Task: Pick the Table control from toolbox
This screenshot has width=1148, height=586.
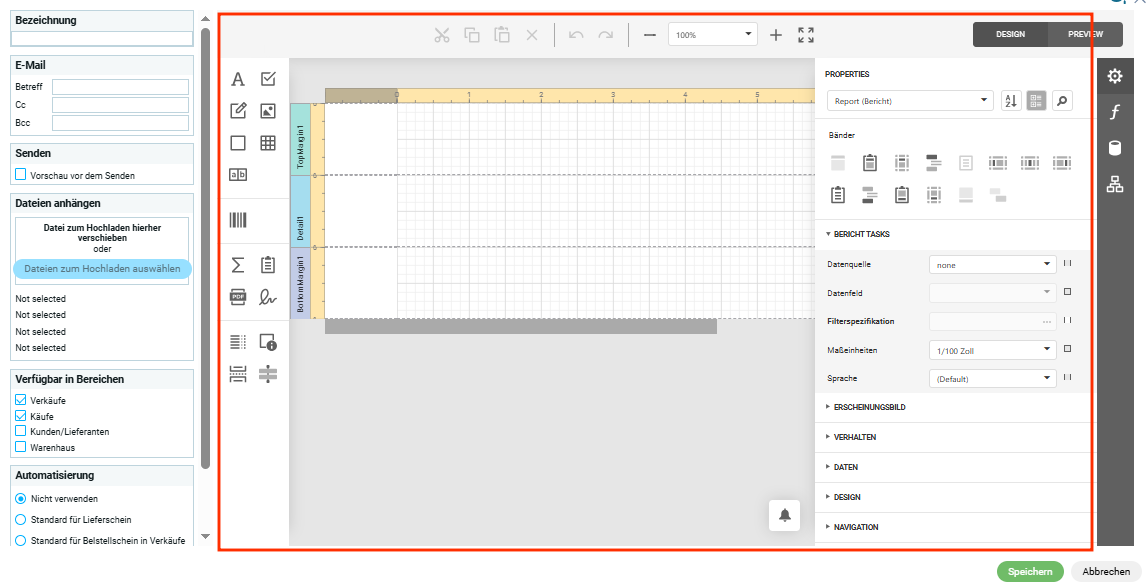Action: tap(268, 143)
